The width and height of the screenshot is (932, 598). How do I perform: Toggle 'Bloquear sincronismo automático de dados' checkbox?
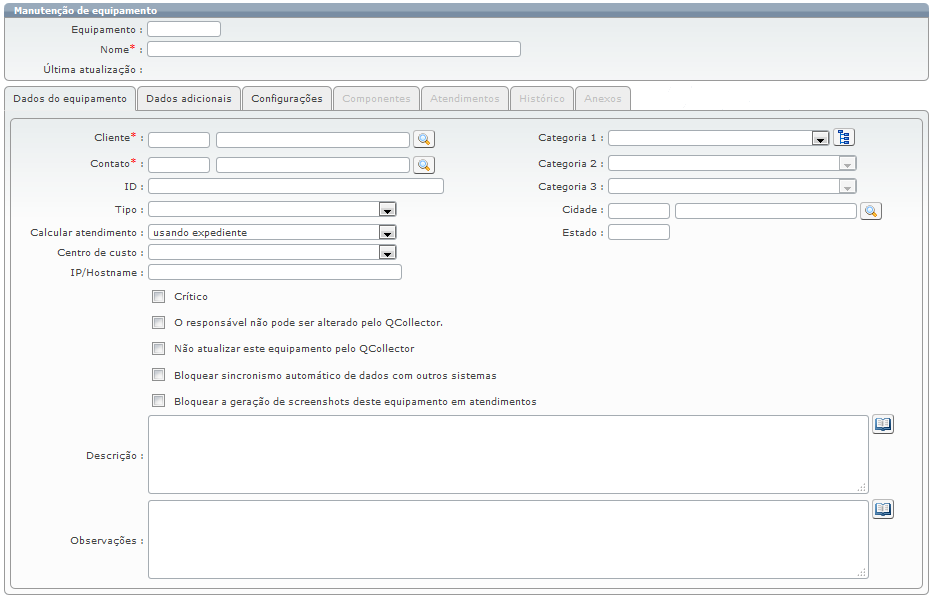click(158, 375)
